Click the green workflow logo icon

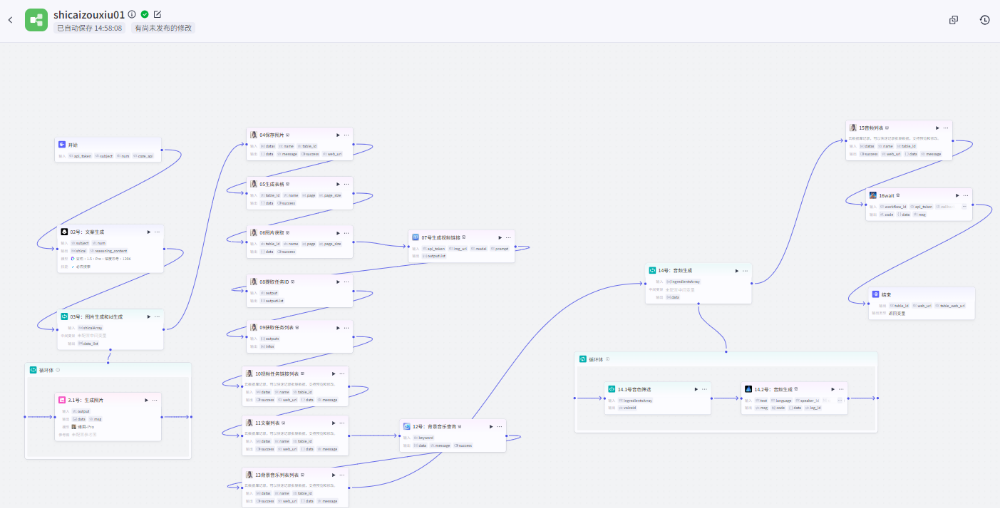tap(36, 20)
